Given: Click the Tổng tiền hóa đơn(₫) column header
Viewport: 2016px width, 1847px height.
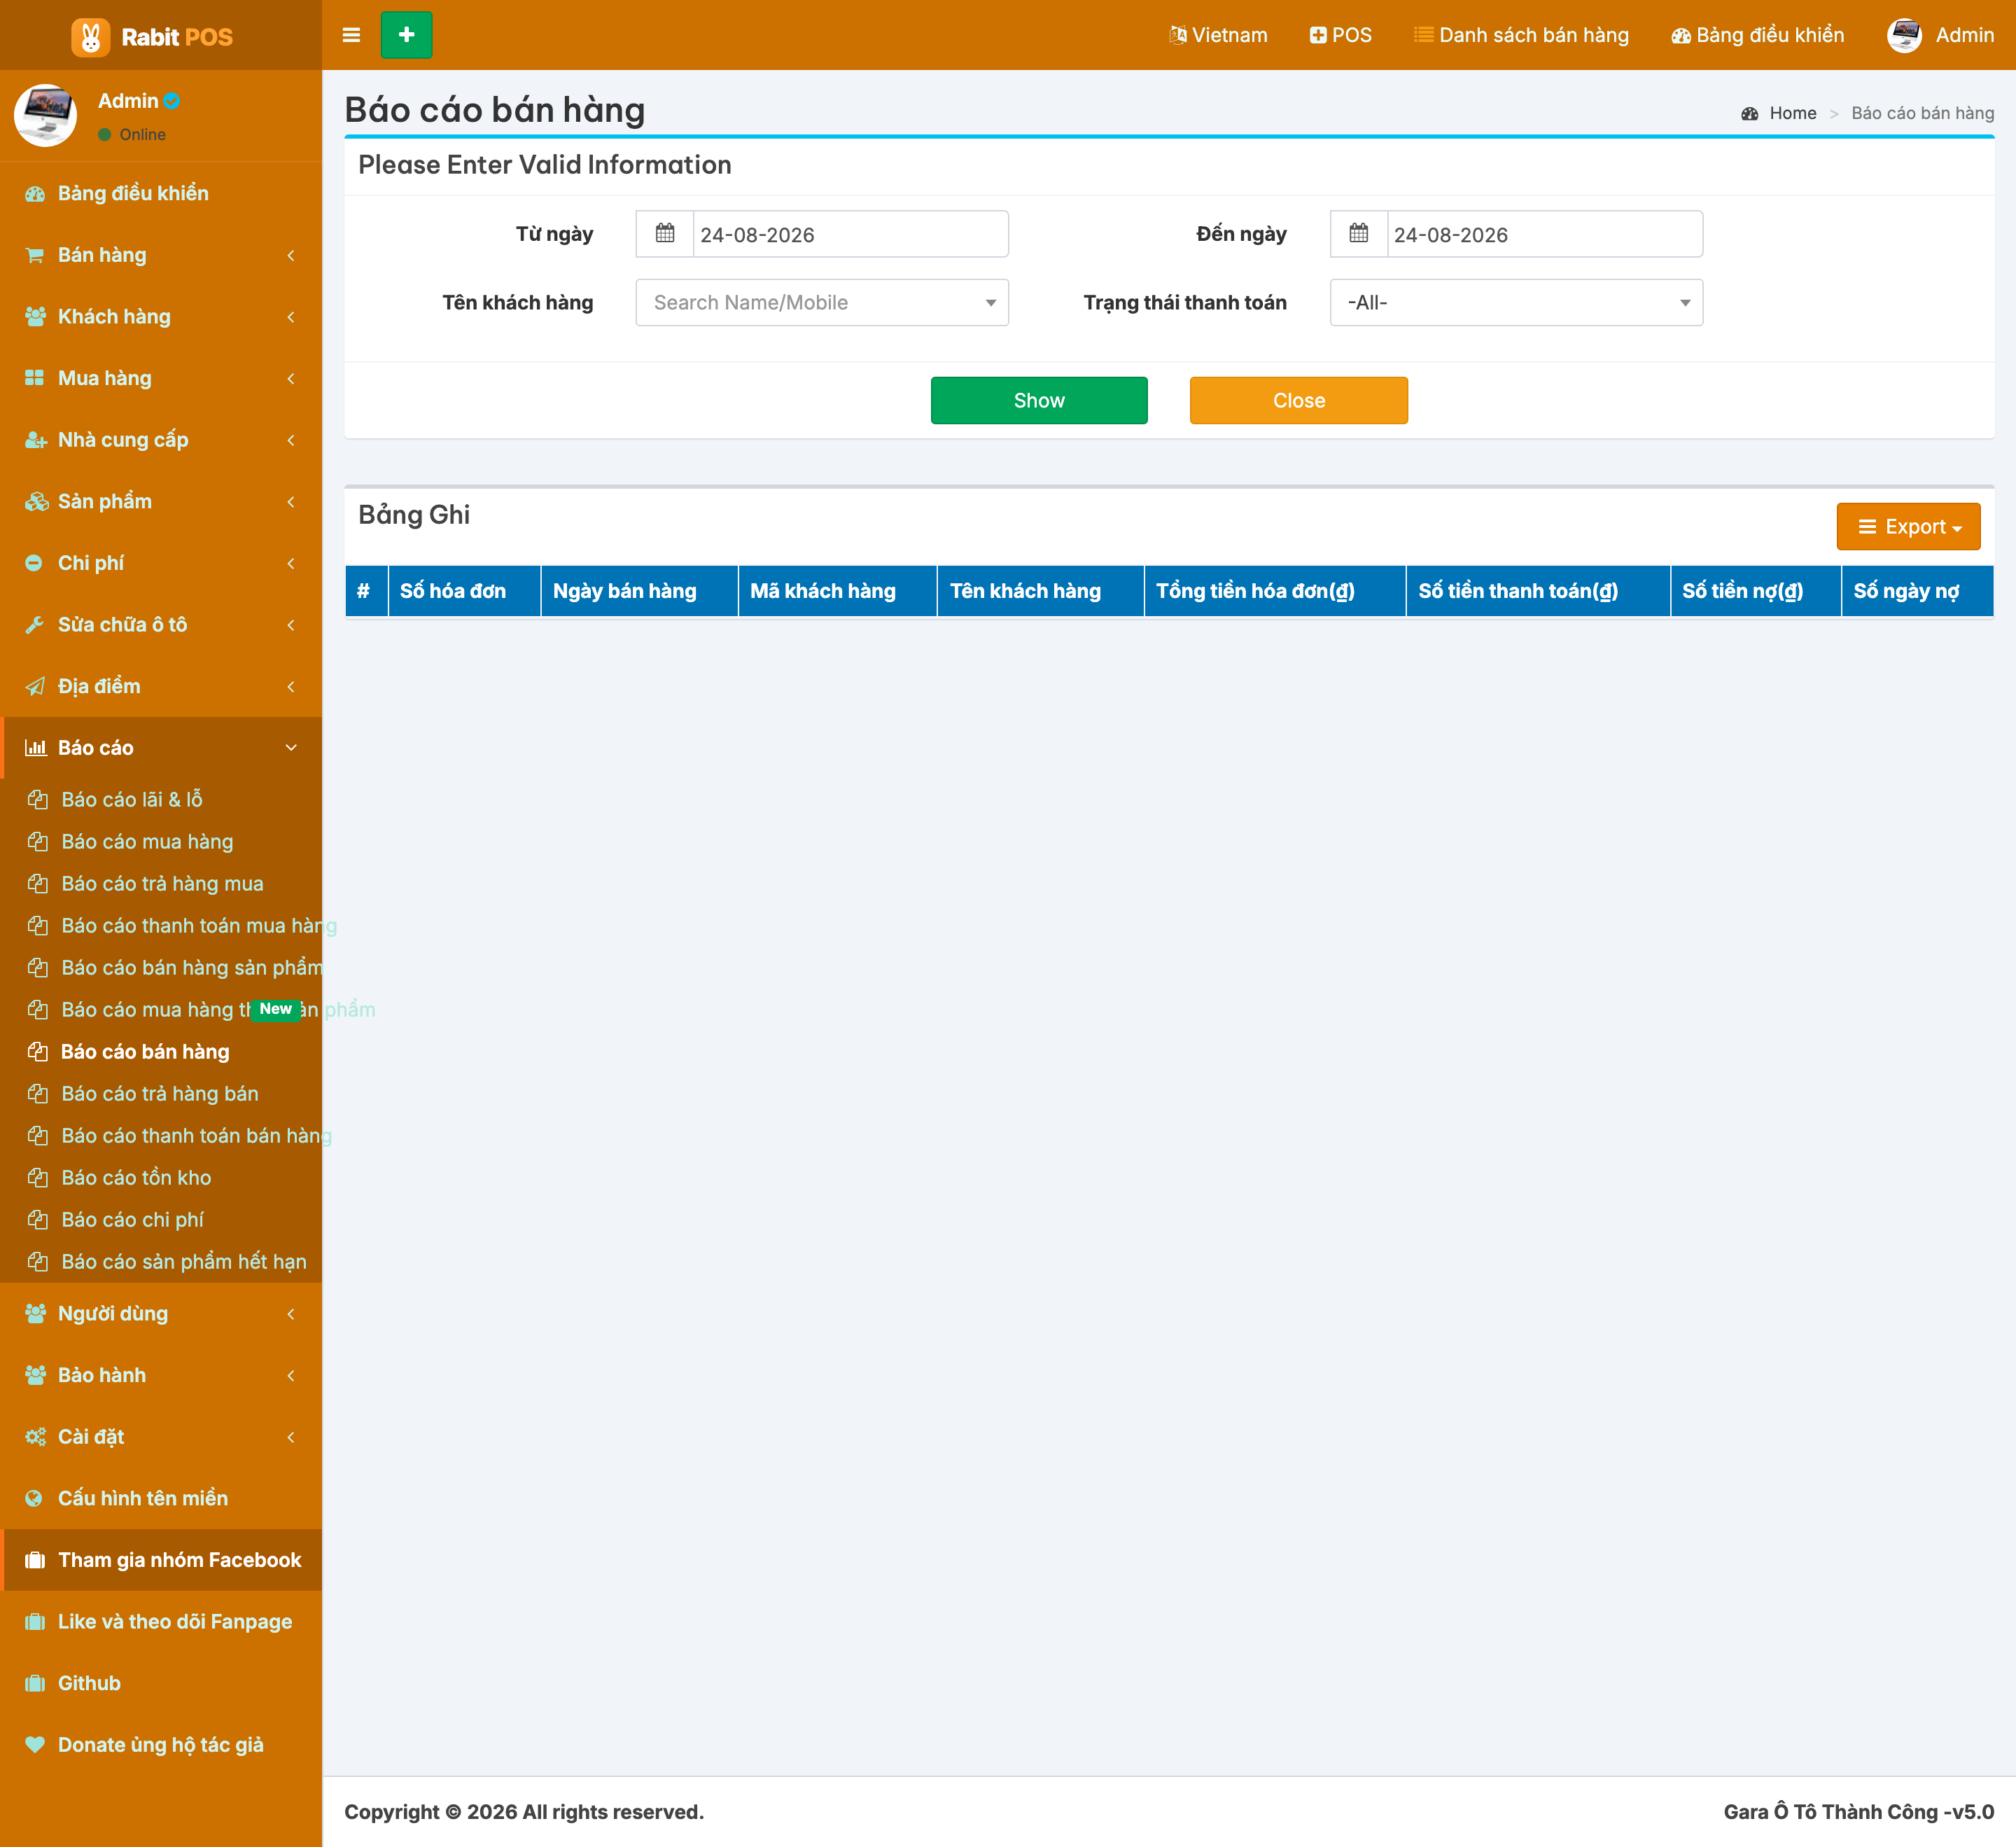Looking at the screenshot, I should tap(1274, 591).
